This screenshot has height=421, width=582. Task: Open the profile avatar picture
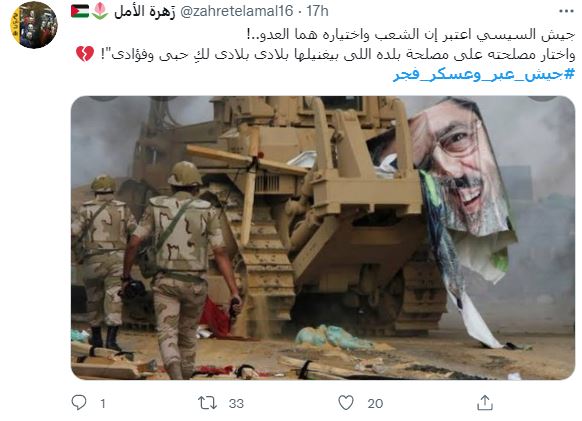point(34,25)
